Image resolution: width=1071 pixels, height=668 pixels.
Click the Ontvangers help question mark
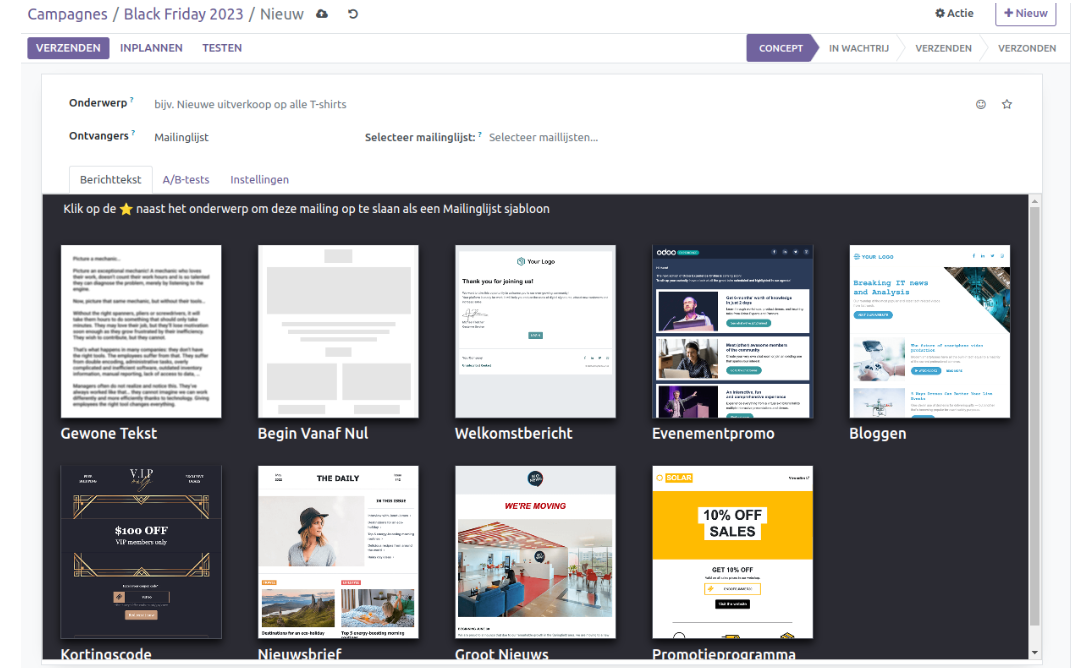(133, 133)
